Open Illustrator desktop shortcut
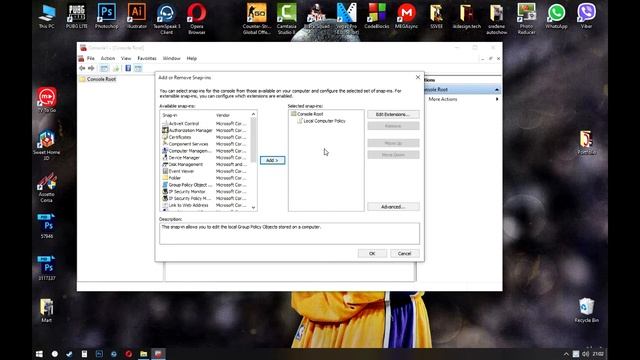Image resolution: width=640 pixels, height=360 pixels. coord(137,16)
